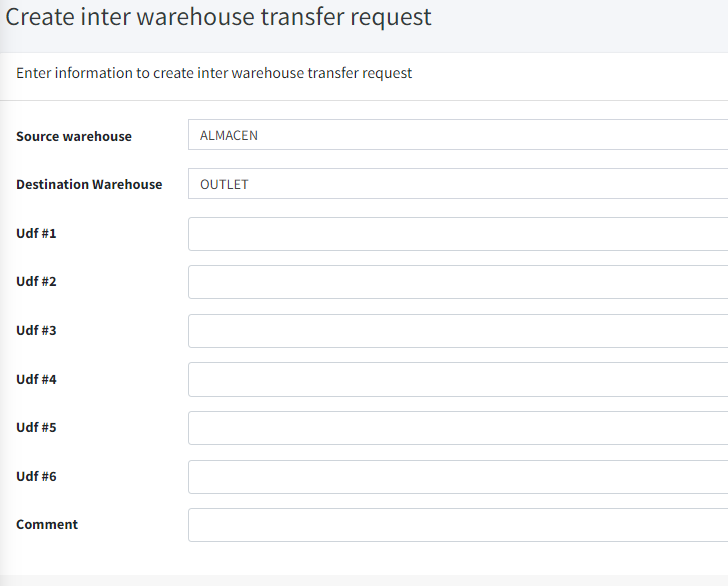Click the page title "Create inter warehouse transfer request"
This screenshot has height=586, width=728.
point(219,18)
